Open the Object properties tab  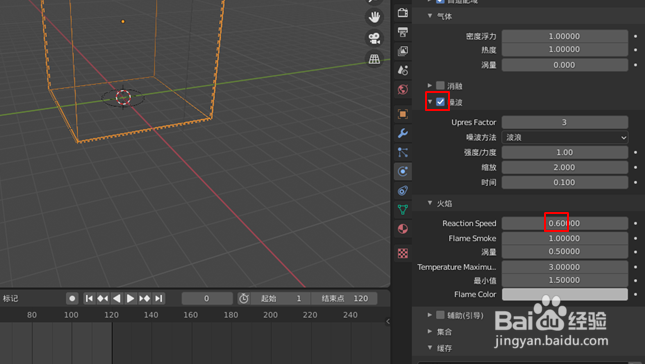click(x=403, y=114)
